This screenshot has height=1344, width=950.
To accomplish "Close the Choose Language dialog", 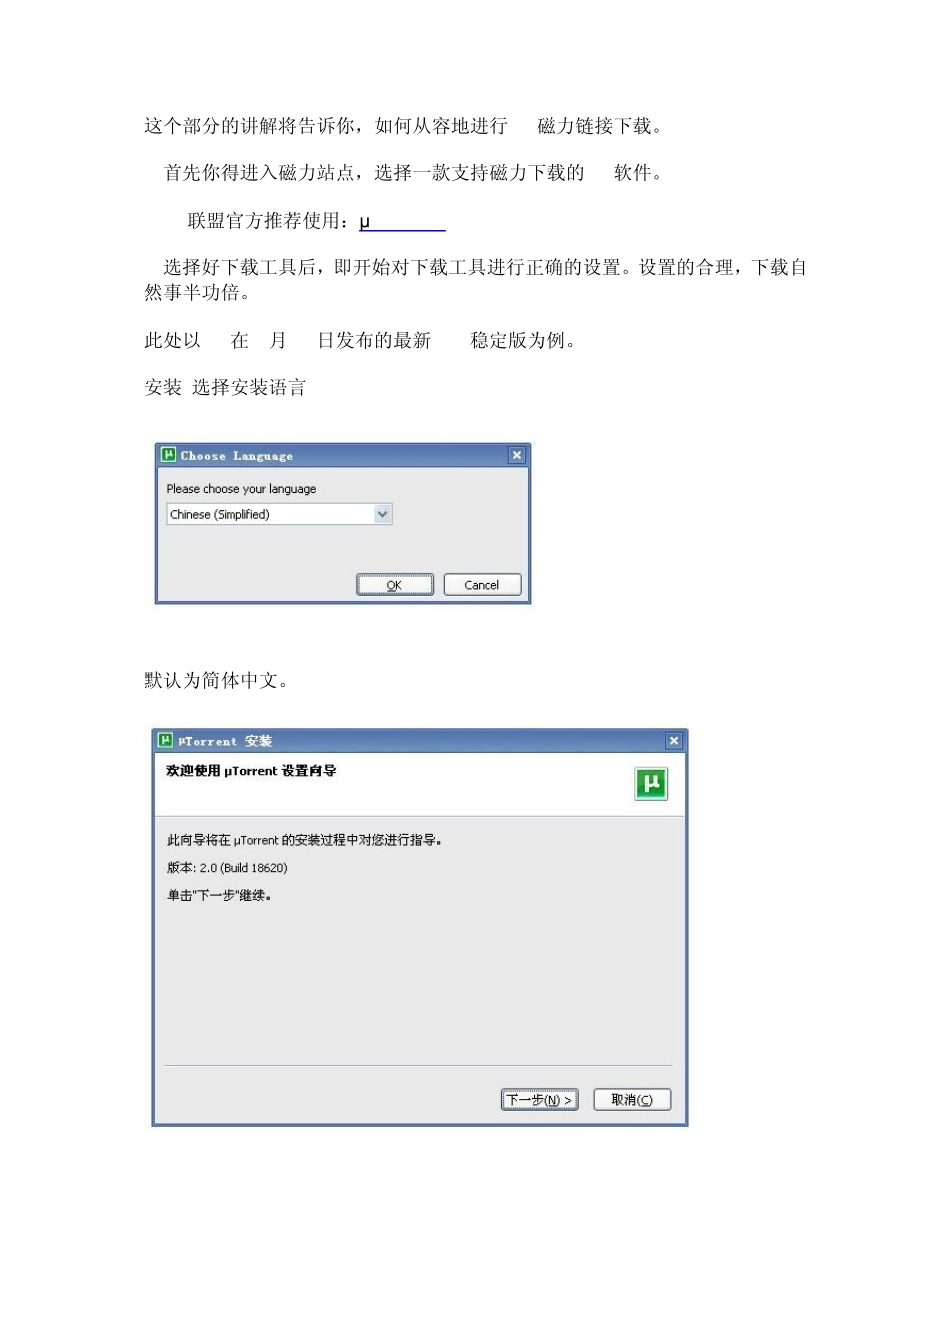I will (x=517, y=455).
